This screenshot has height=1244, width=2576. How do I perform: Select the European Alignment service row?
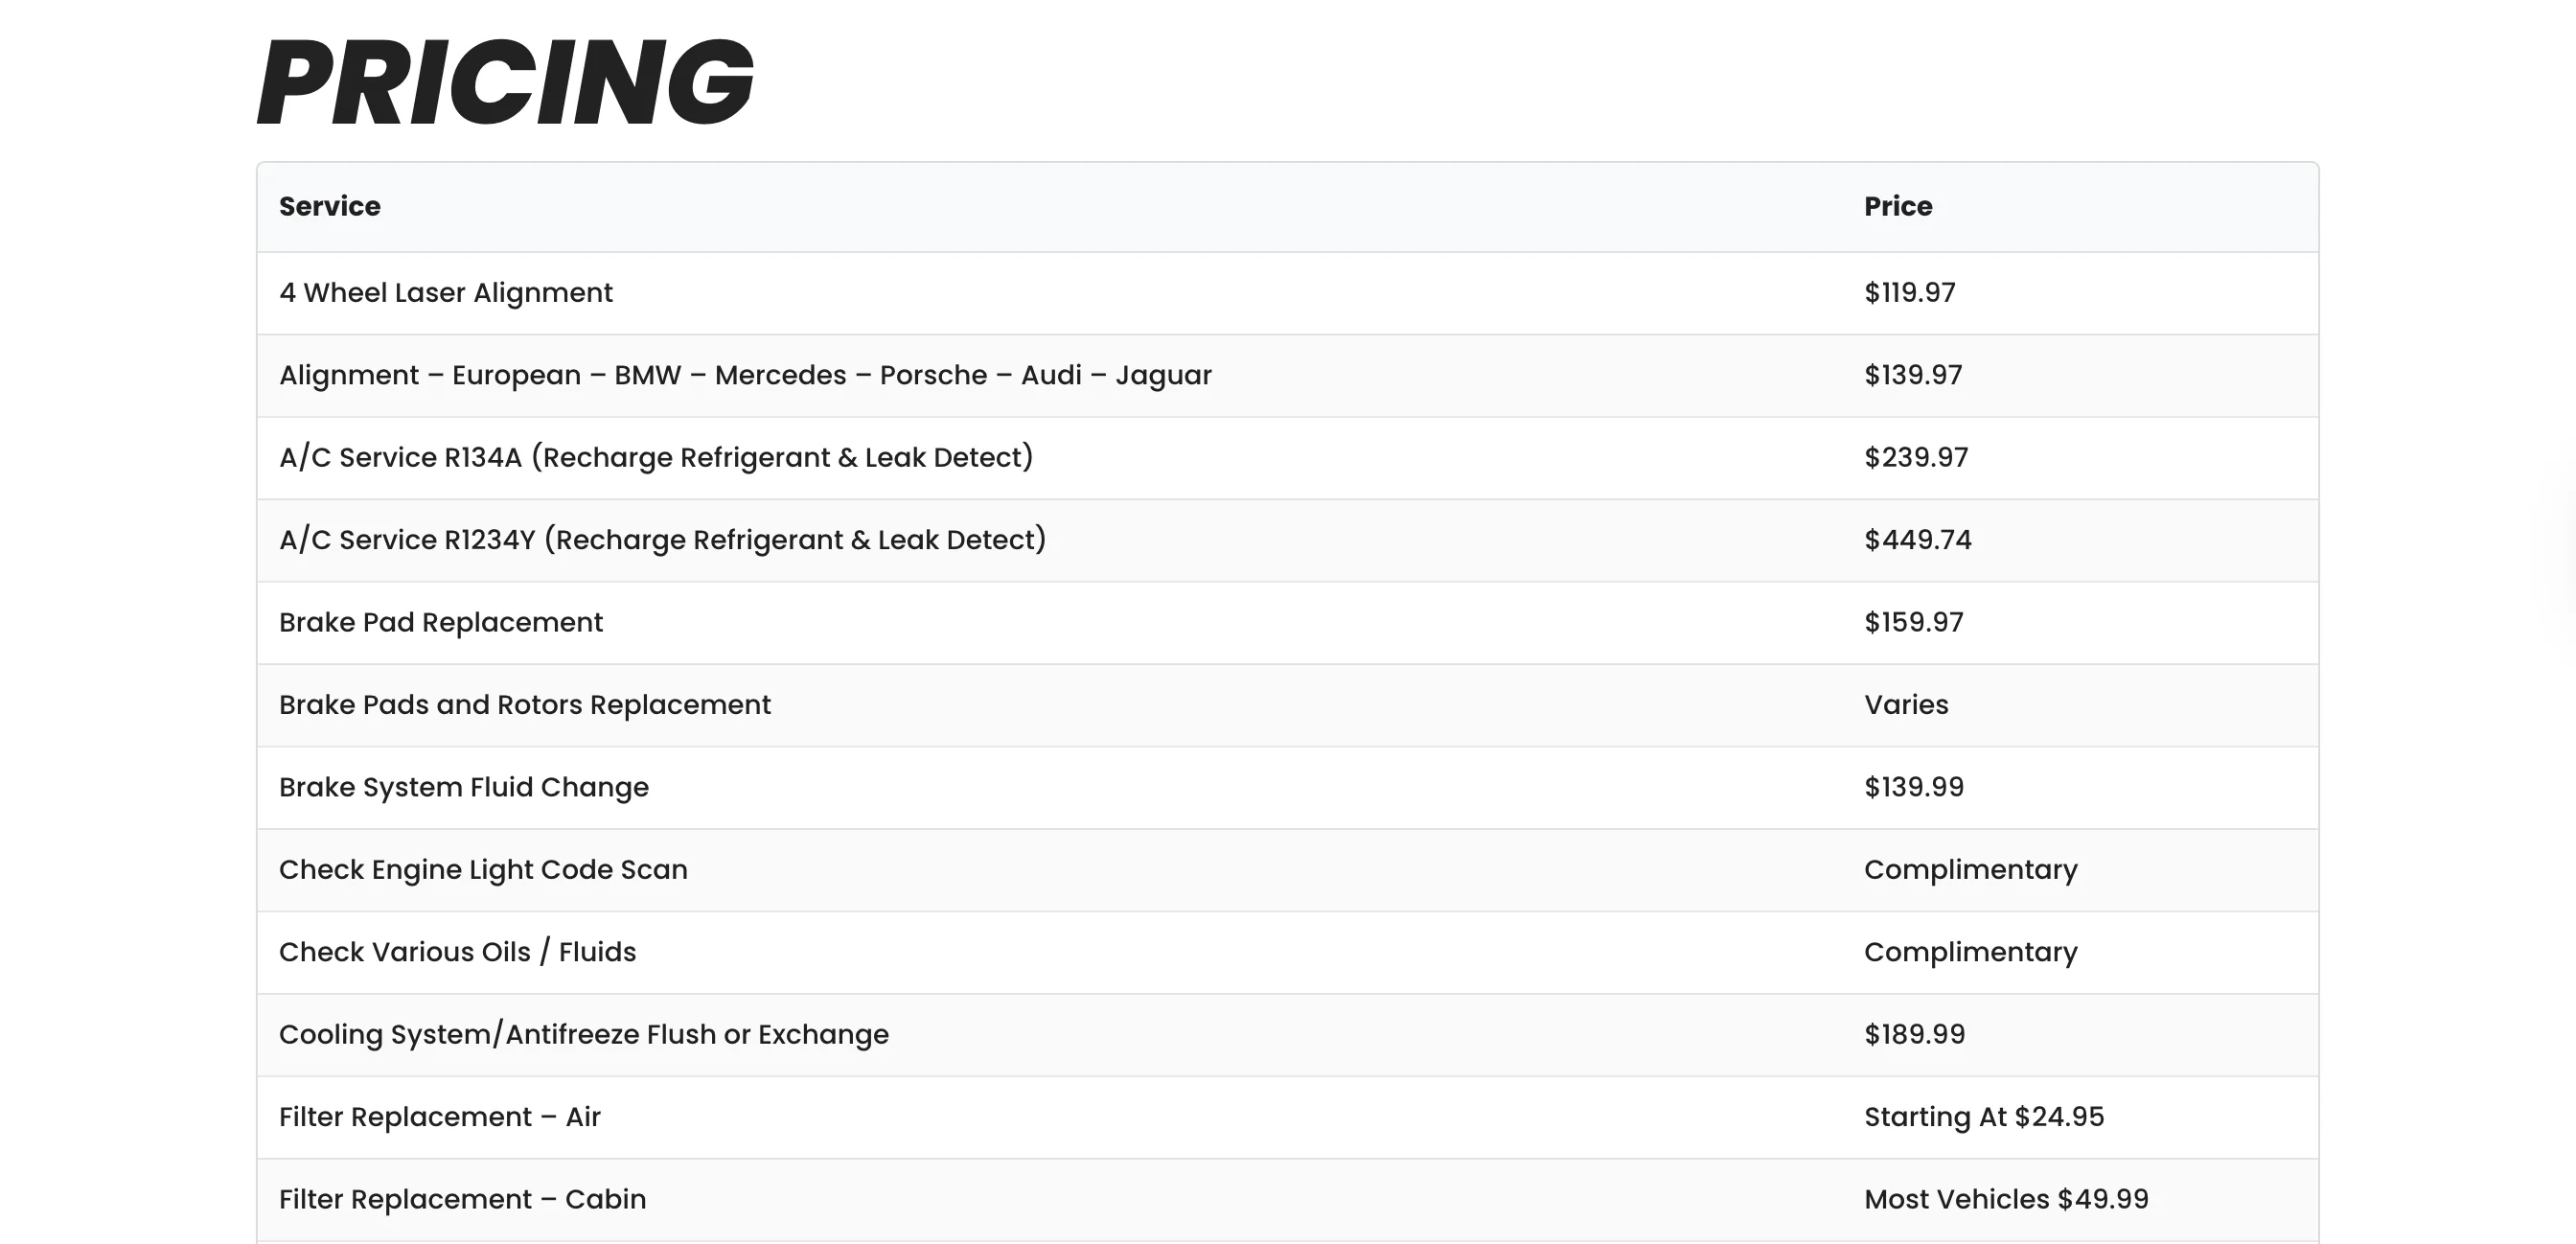745,375
